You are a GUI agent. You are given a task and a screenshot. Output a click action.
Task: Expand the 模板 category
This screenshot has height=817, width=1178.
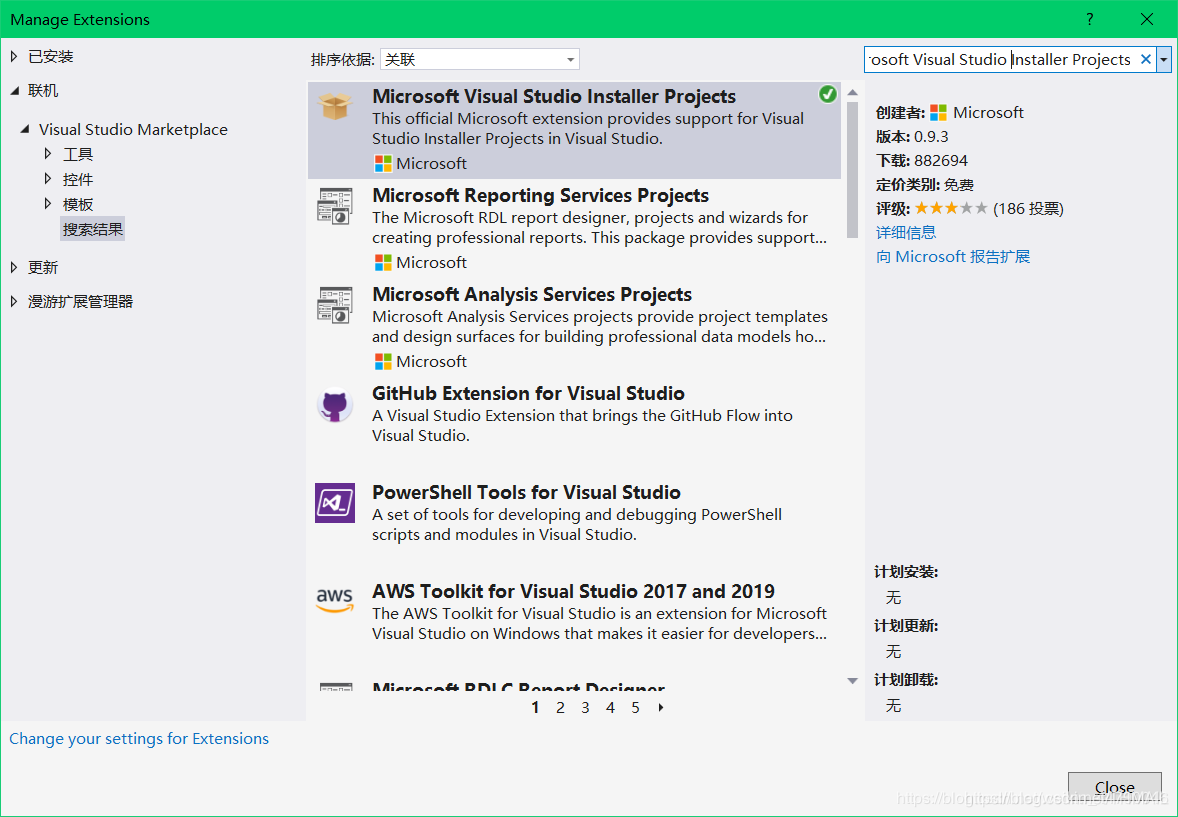[48, 204]
